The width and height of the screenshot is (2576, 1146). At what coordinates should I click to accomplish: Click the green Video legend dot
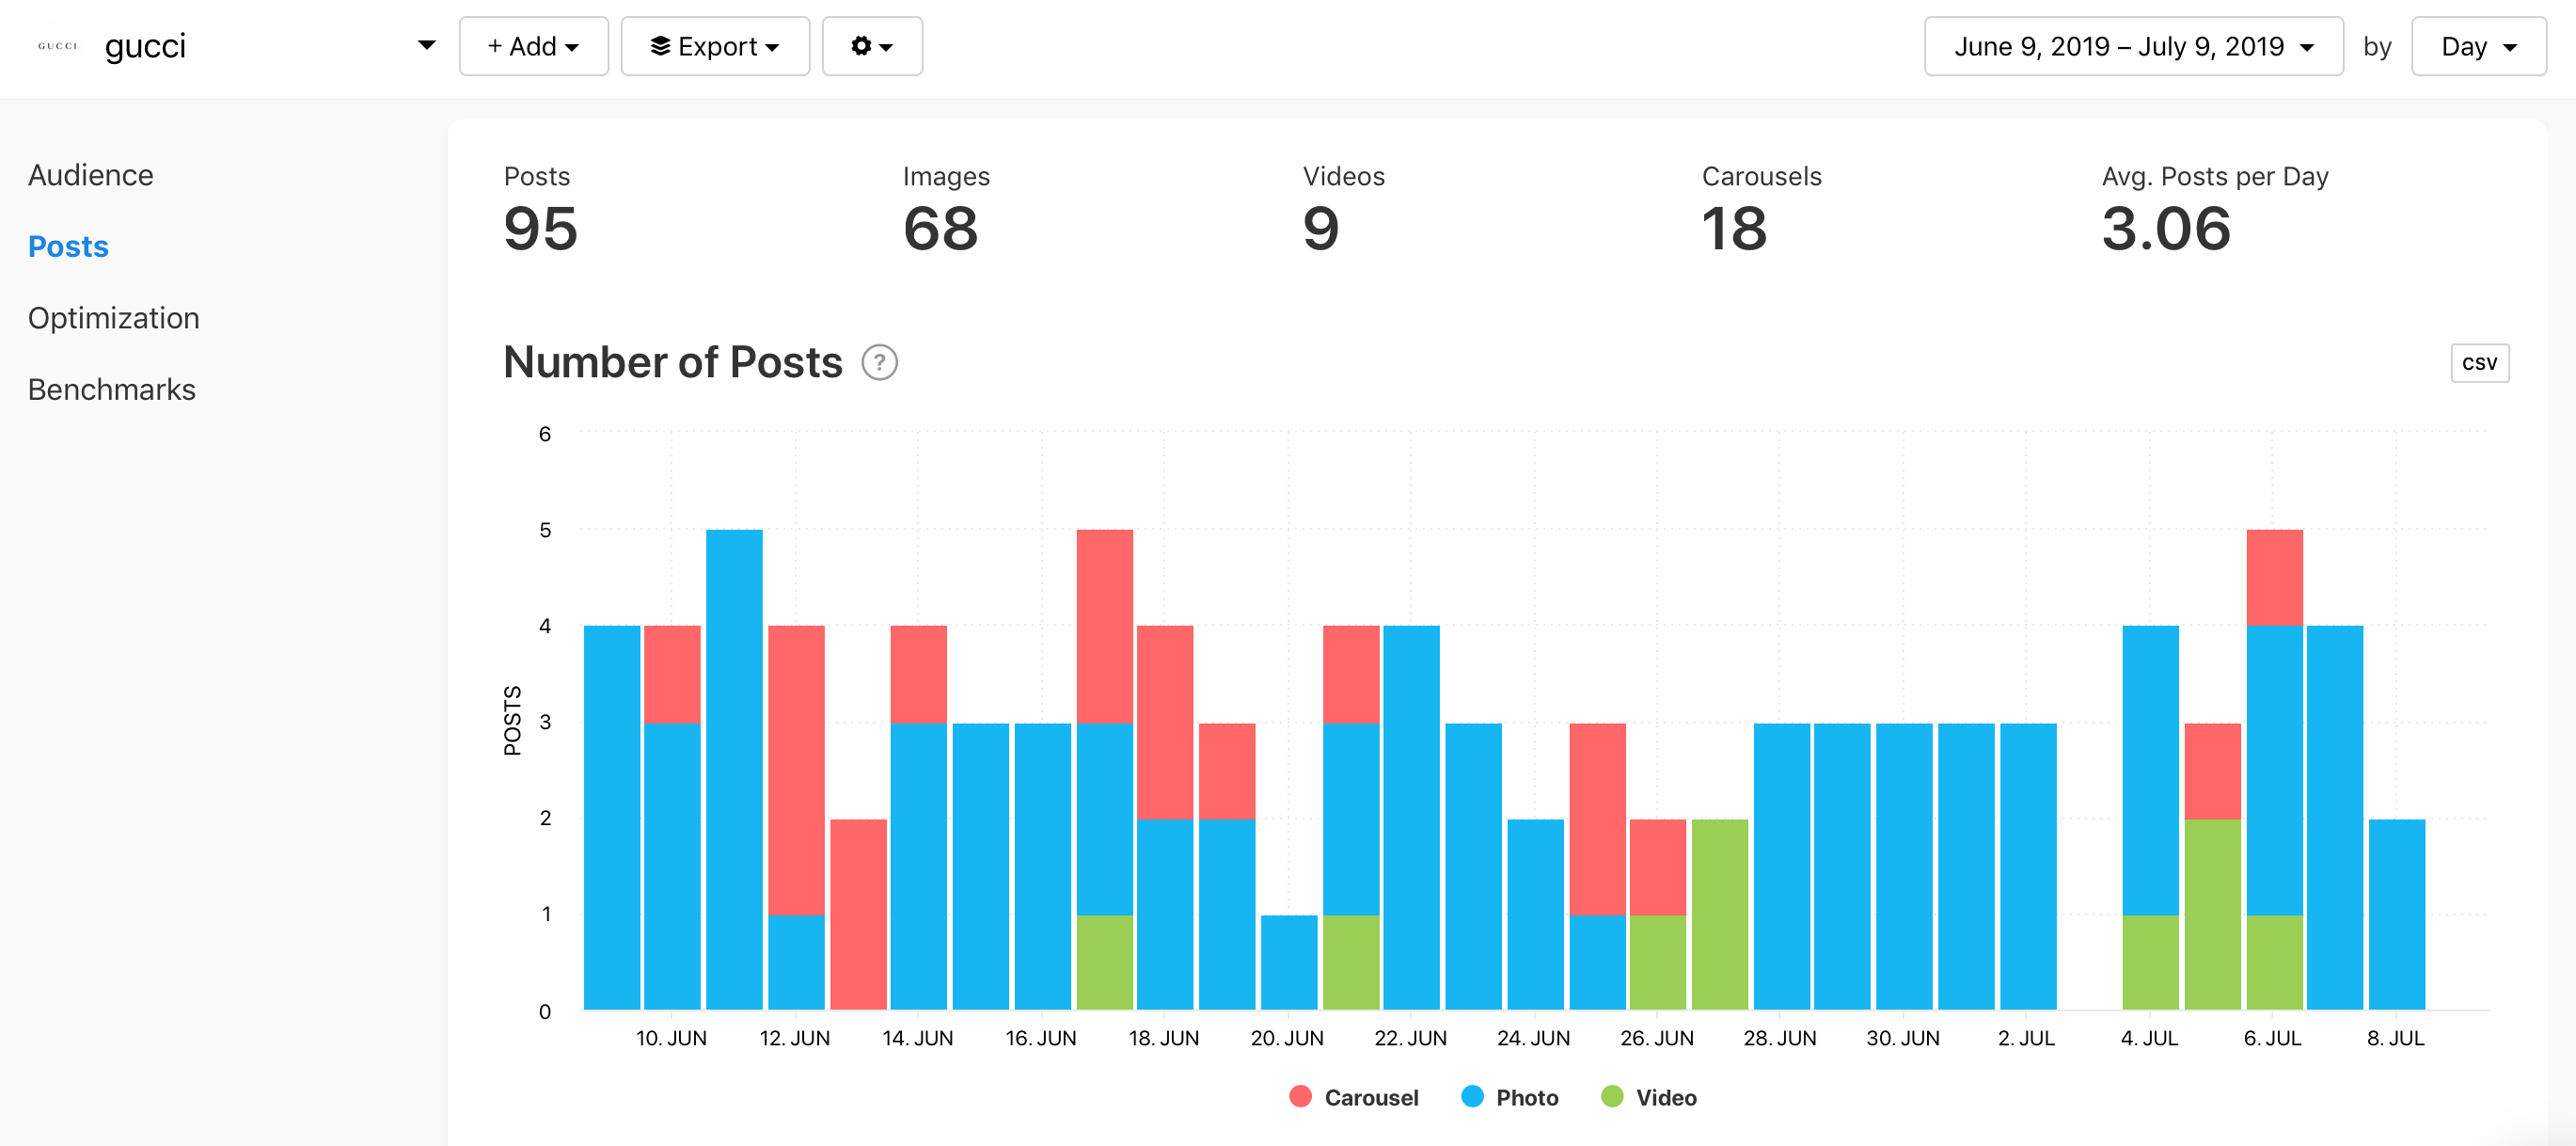pyautogui.click(x=1612, y=1096)
